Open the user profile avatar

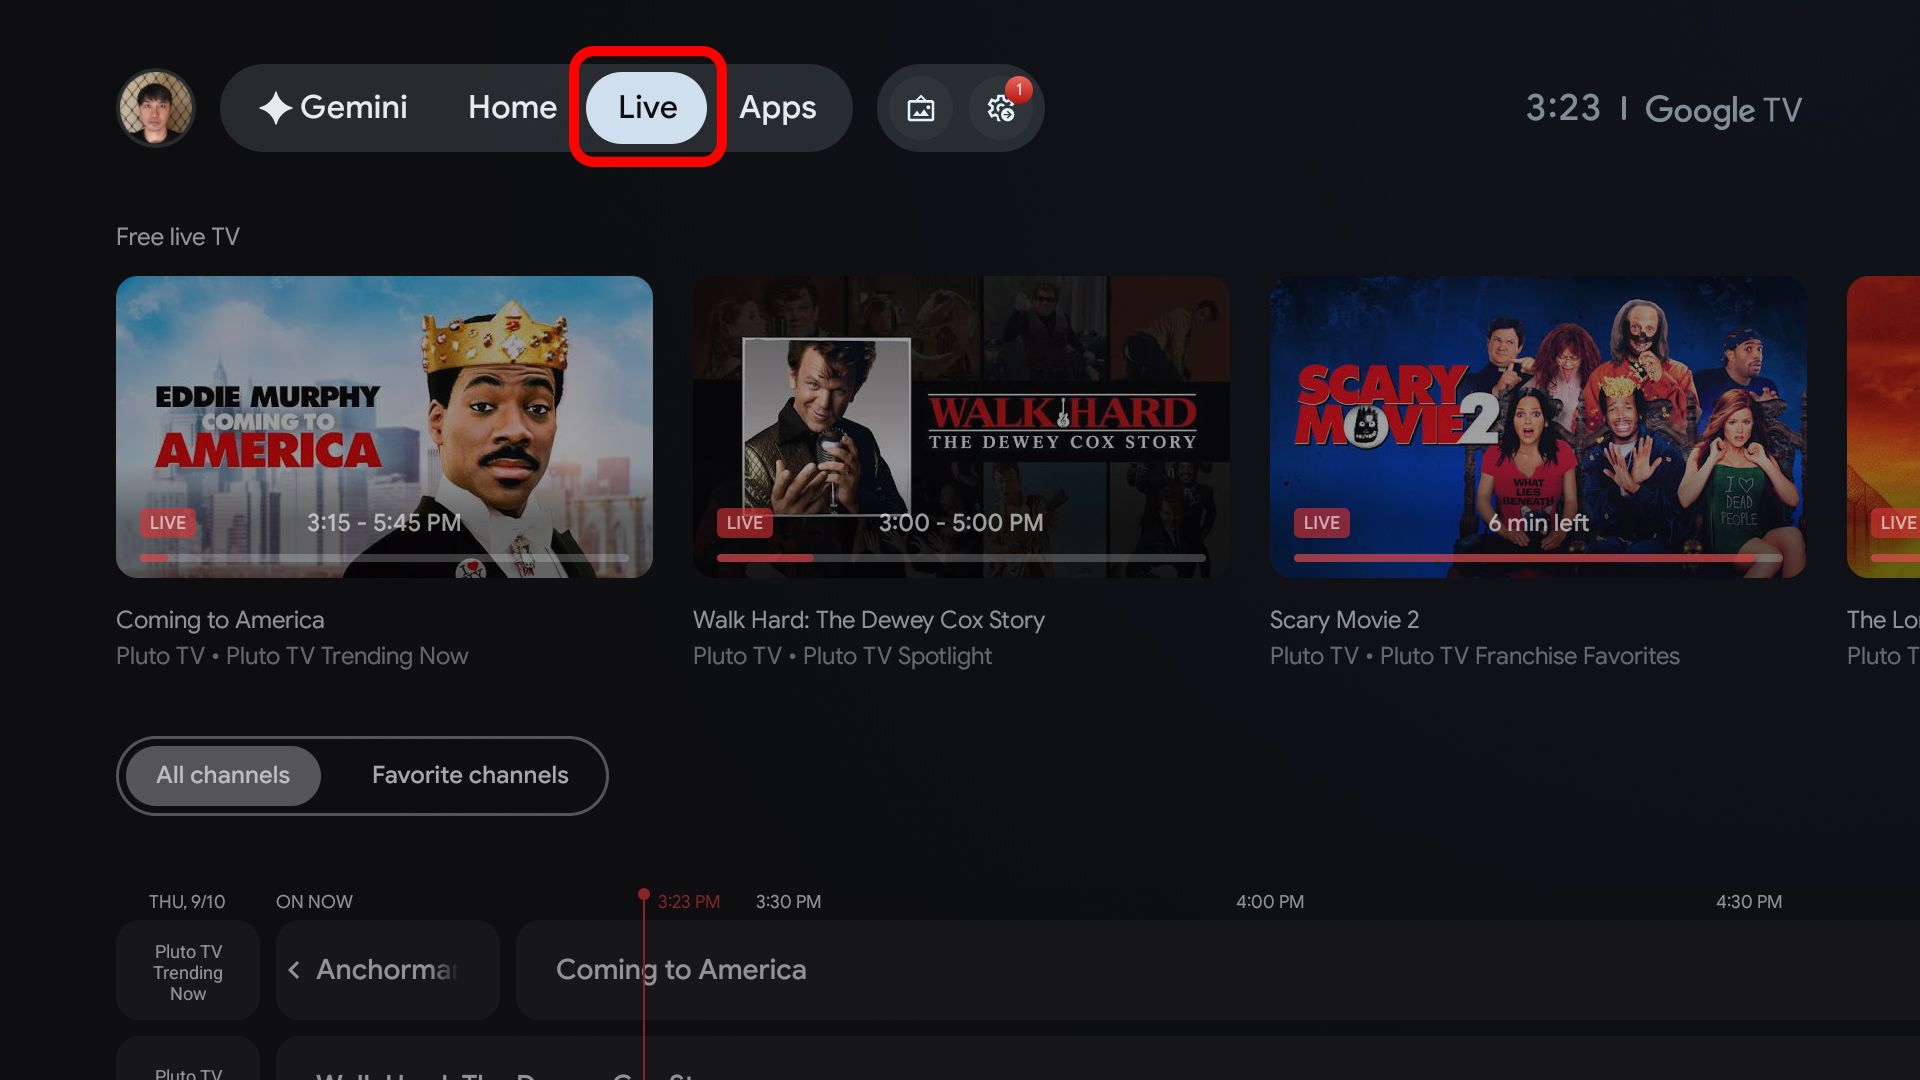(155, 107)
